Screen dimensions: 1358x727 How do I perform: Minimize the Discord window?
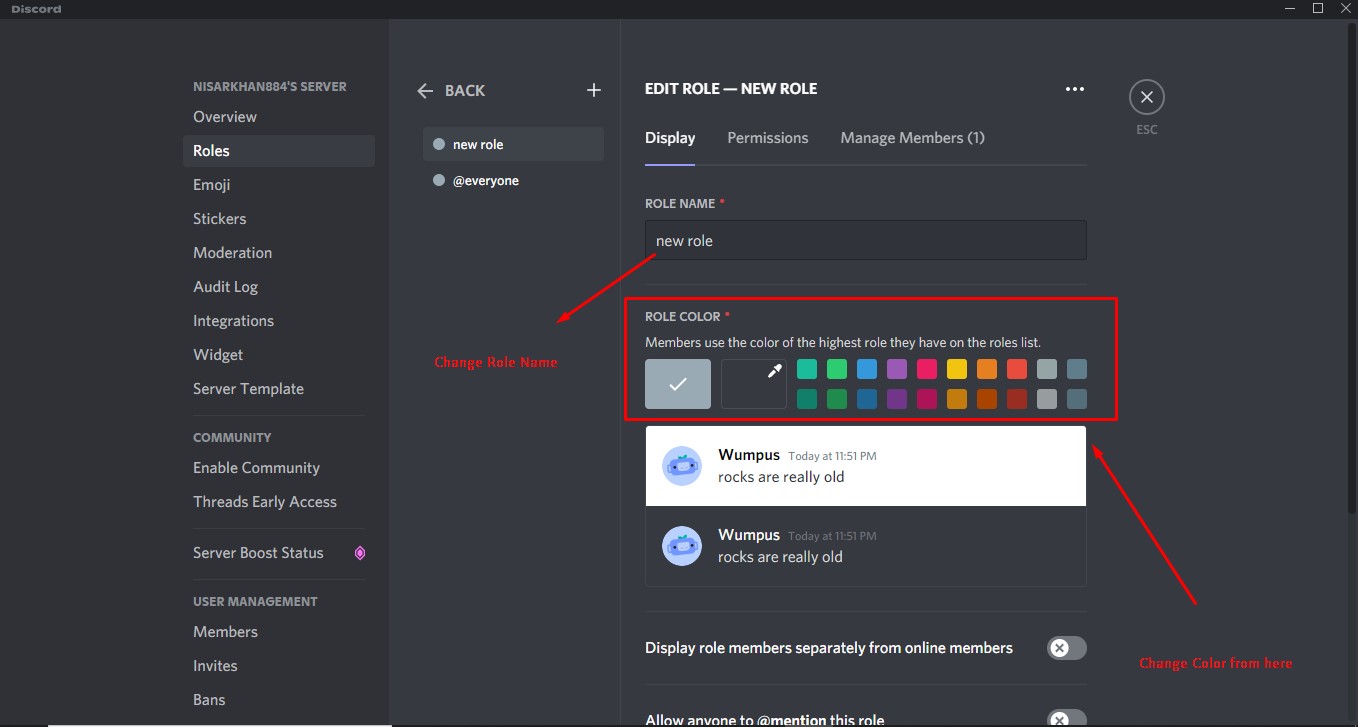pos(1290,8)
